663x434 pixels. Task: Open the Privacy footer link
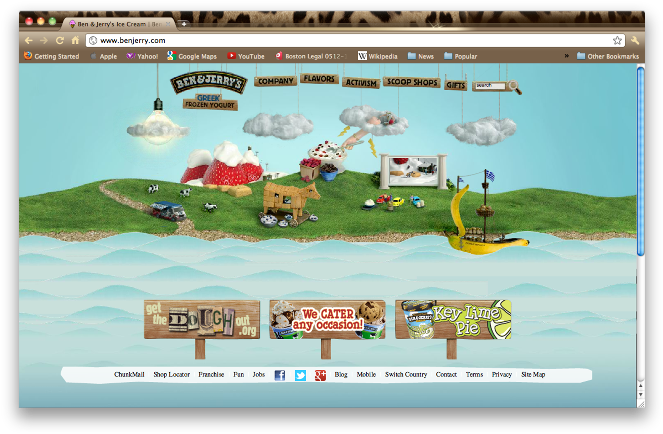(x=501, y=375)
